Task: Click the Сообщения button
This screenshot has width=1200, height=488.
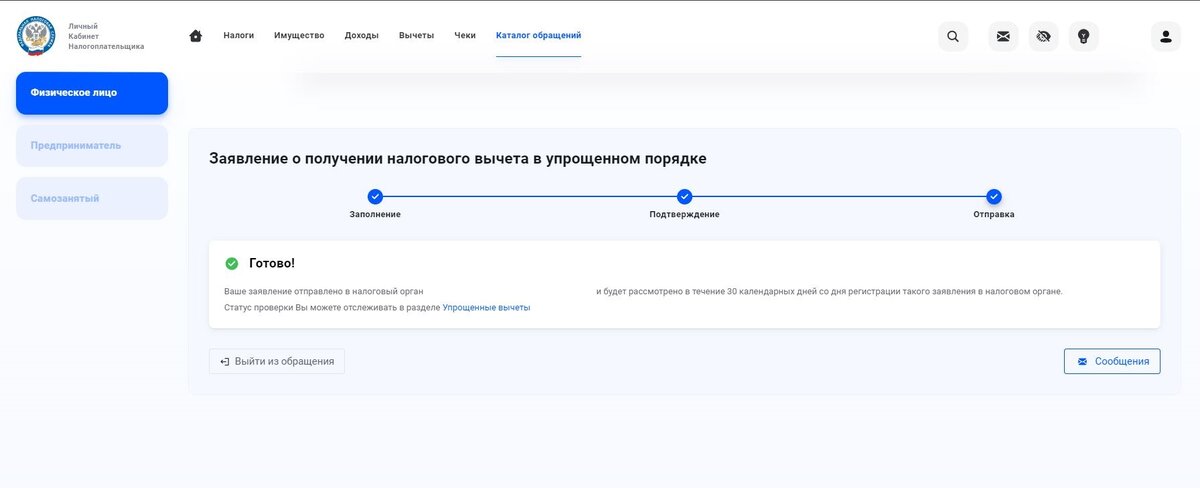Action: 1112,361
